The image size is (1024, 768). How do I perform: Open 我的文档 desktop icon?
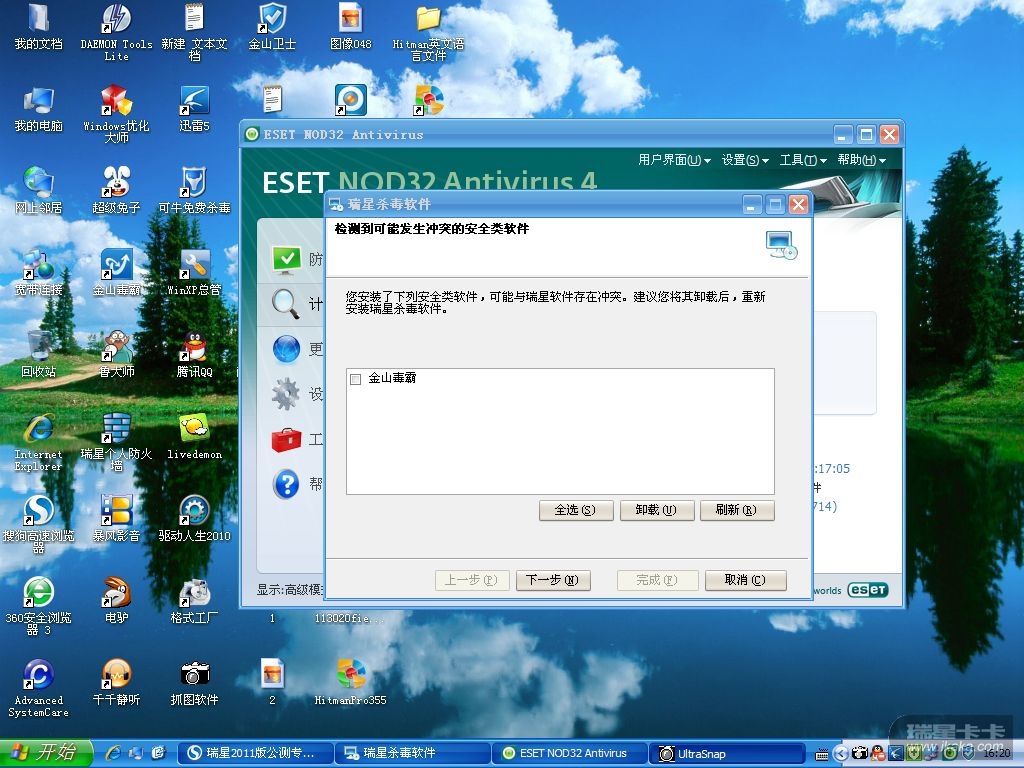pos(39,26)
